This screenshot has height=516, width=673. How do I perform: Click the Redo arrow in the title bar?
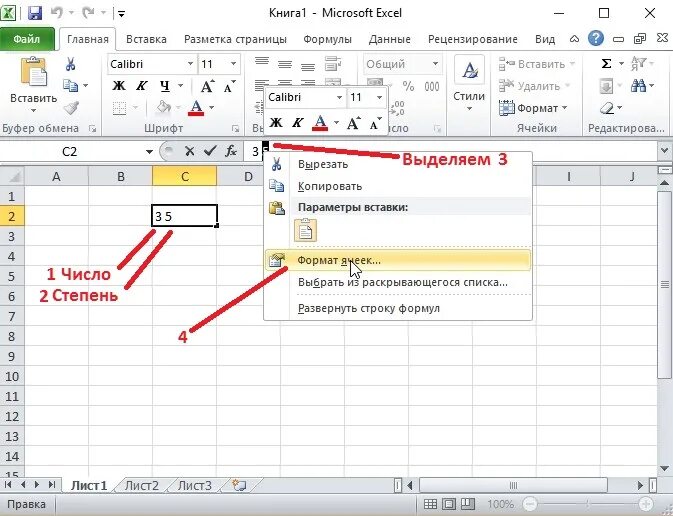(x=88, y=13)
